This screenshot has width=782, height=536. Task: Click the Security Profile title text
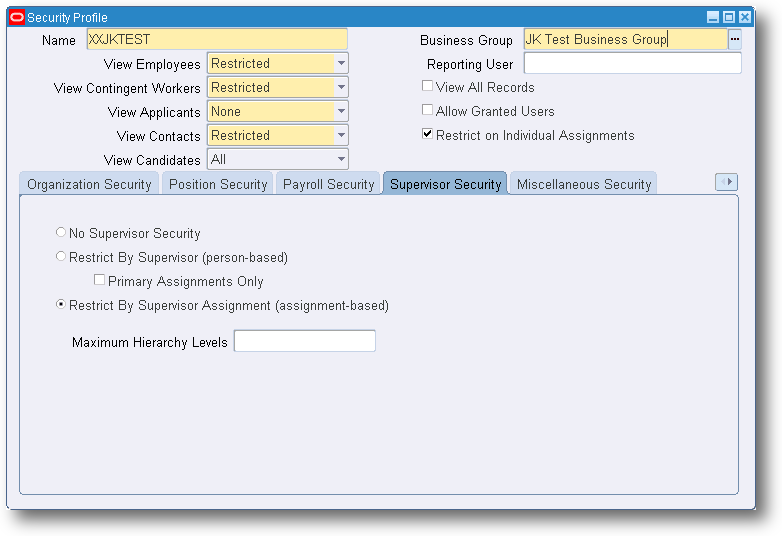(67, 17)
